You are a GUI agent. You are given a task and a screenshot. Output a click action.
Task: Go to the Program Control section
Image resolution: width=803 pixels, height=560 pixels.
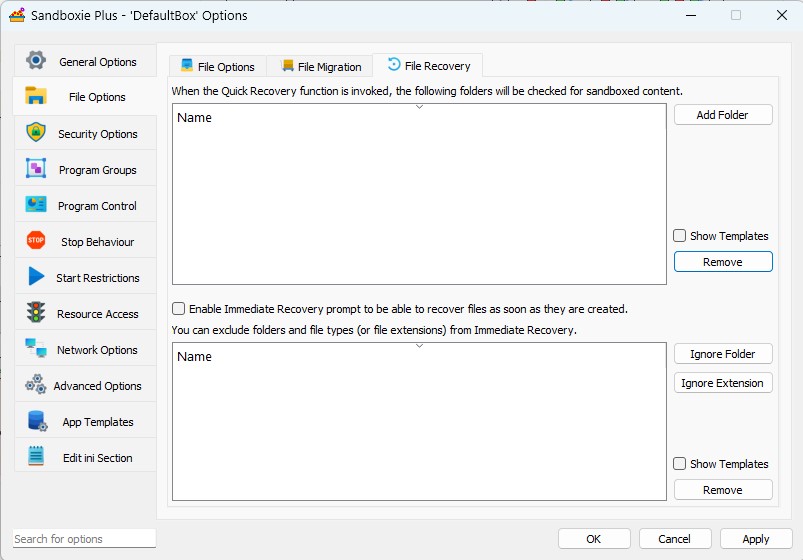[86, 205]
